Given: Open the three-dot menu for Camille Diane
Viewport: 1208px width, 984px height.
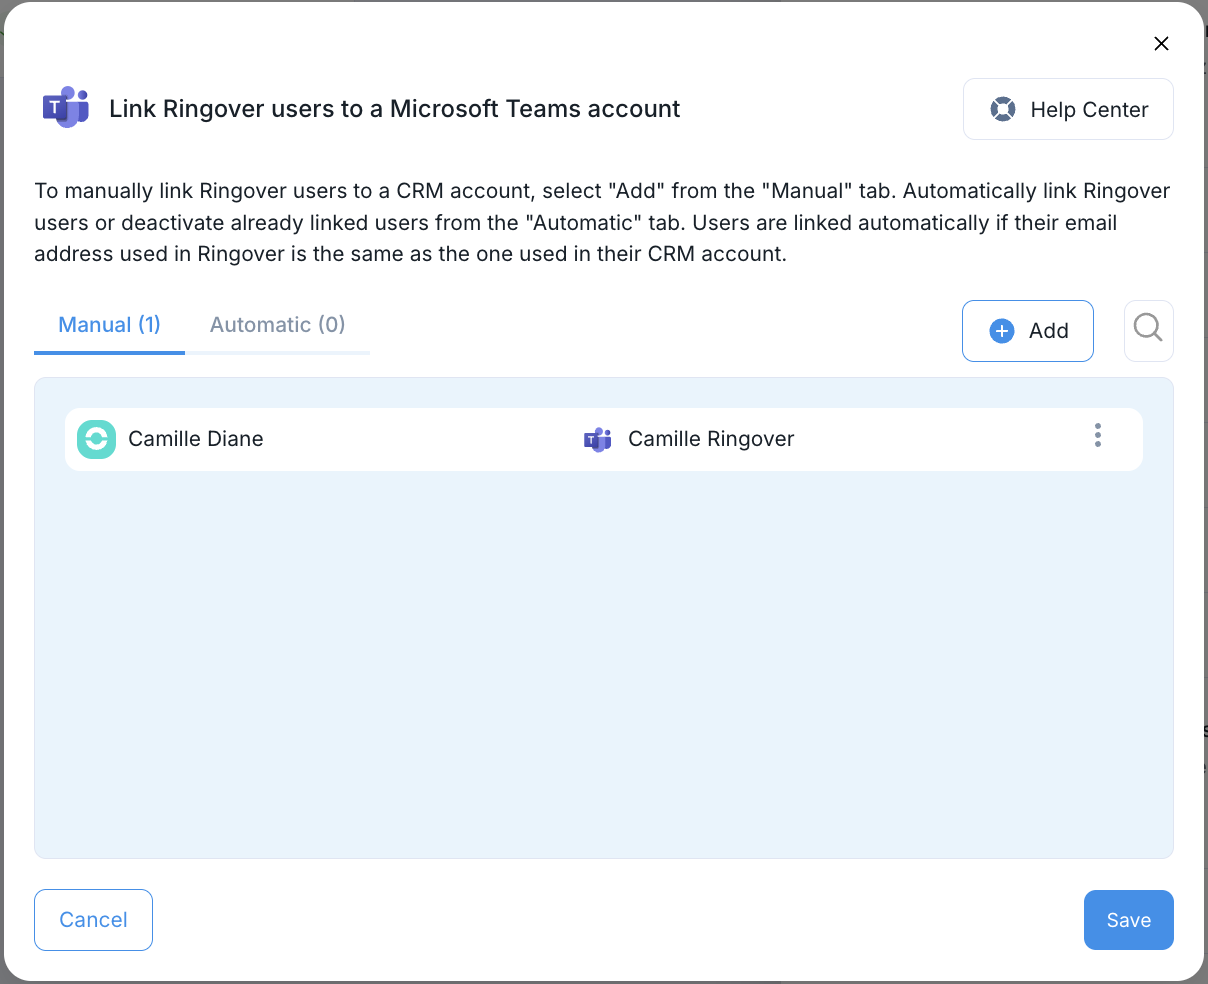Looking at the screenshot, I should point(1098,436).
